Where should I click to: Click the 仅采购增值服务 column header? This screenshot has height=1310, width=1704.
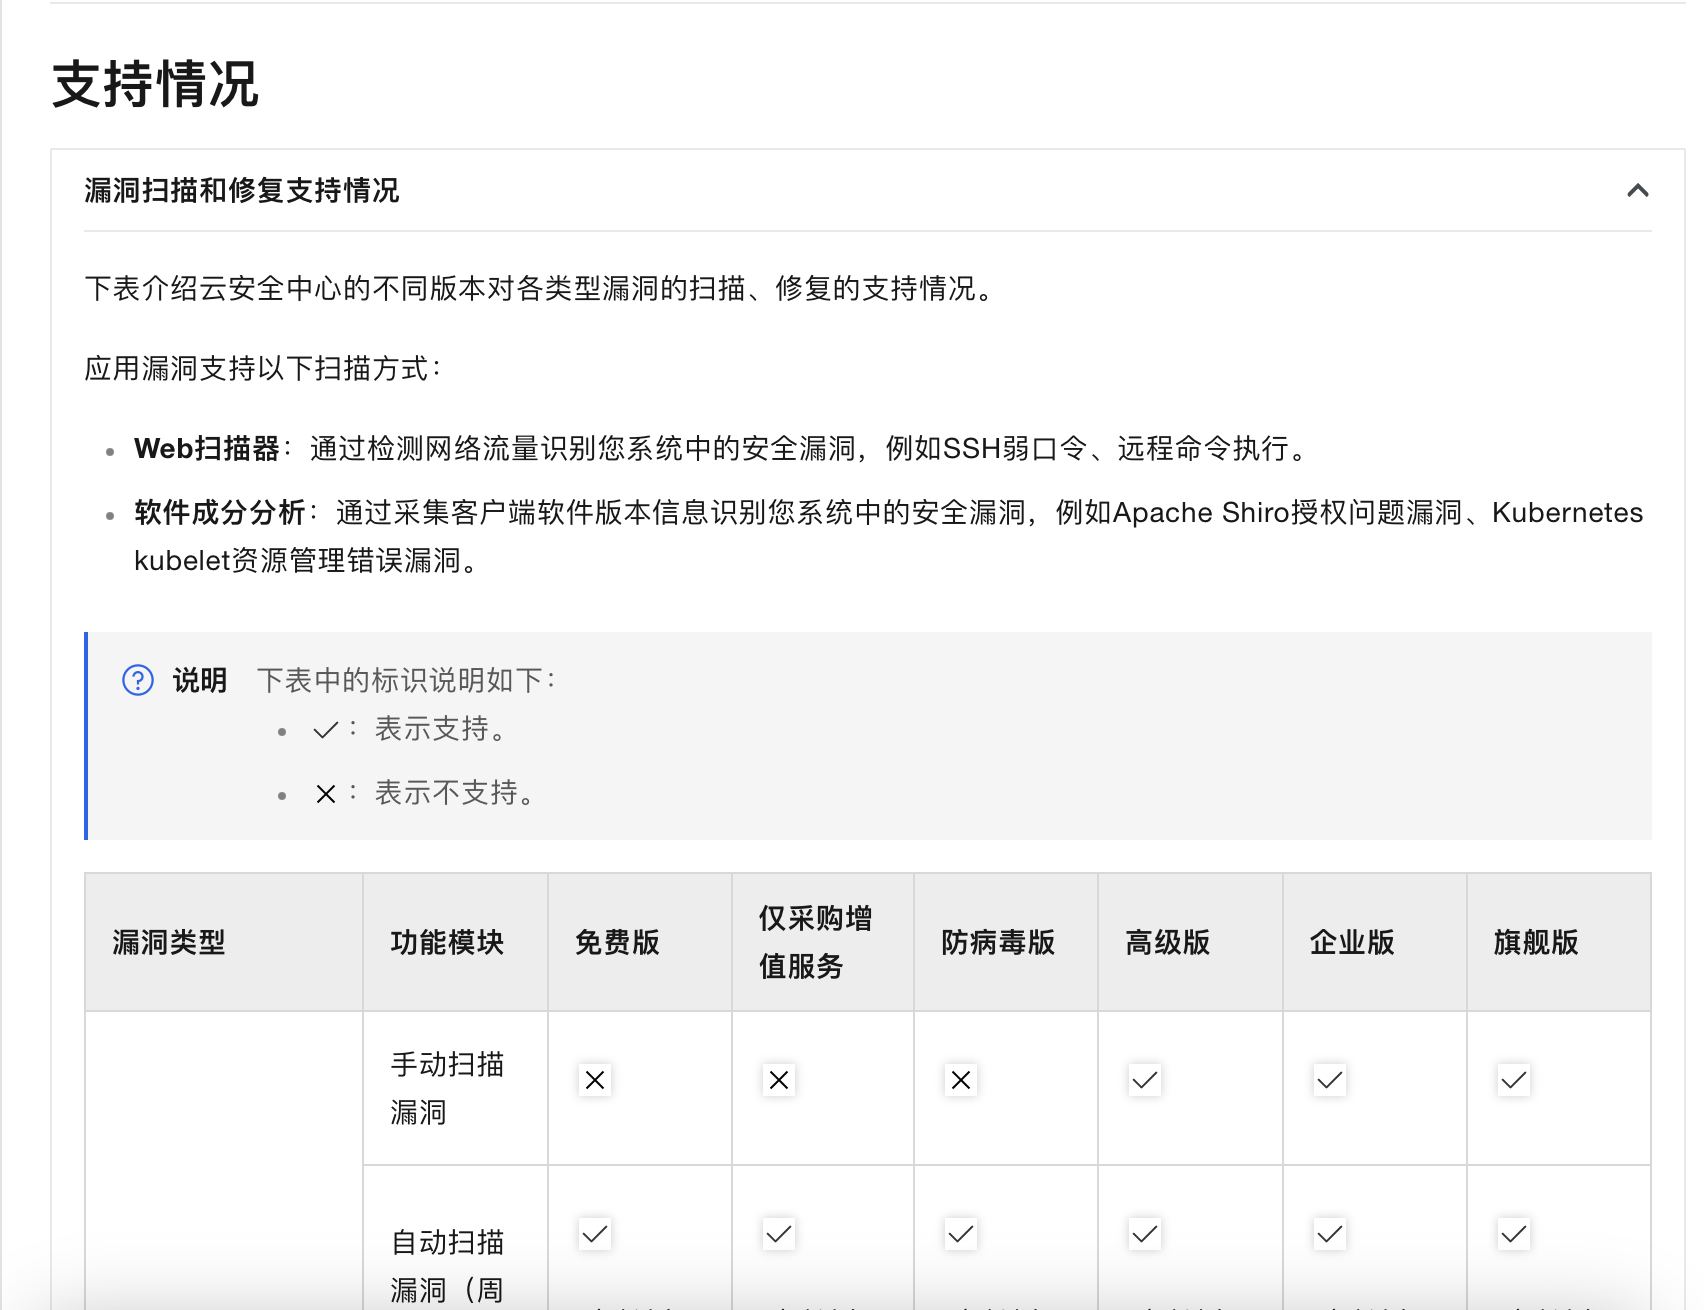[x=823, y=942]
